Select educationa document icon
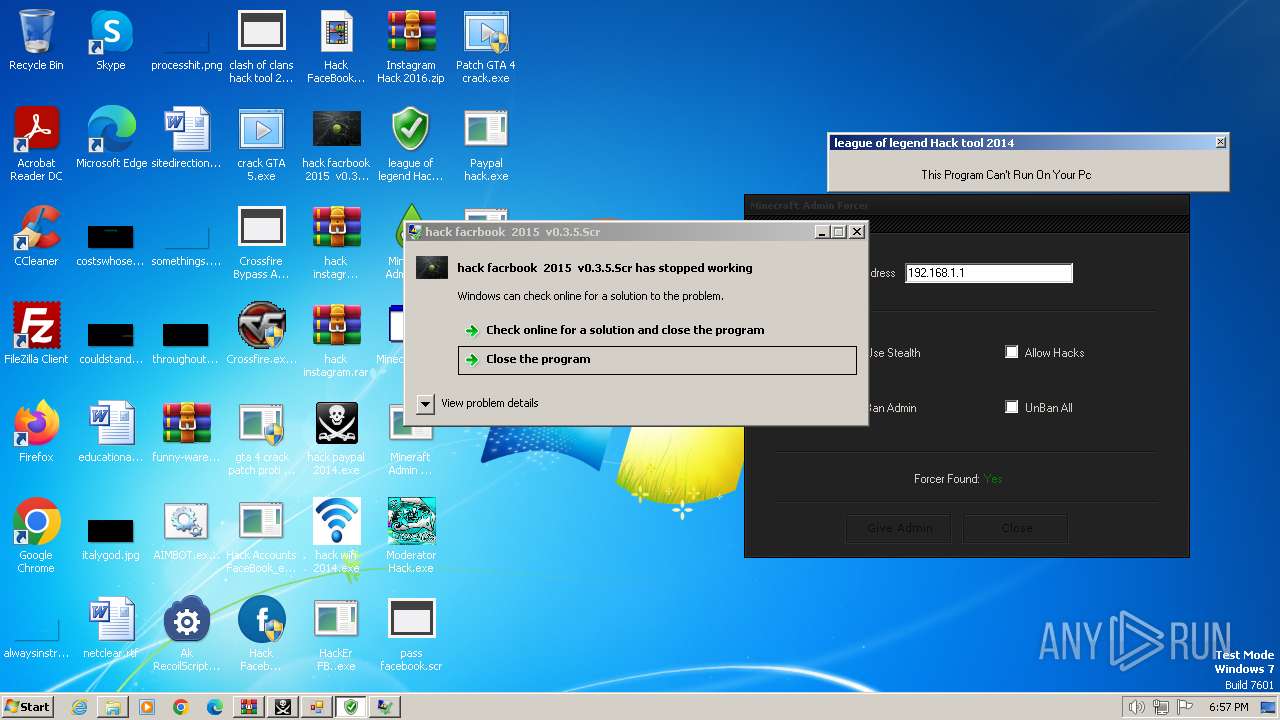The width and height of the screenshot is (1280, 720). coord(111,432)
